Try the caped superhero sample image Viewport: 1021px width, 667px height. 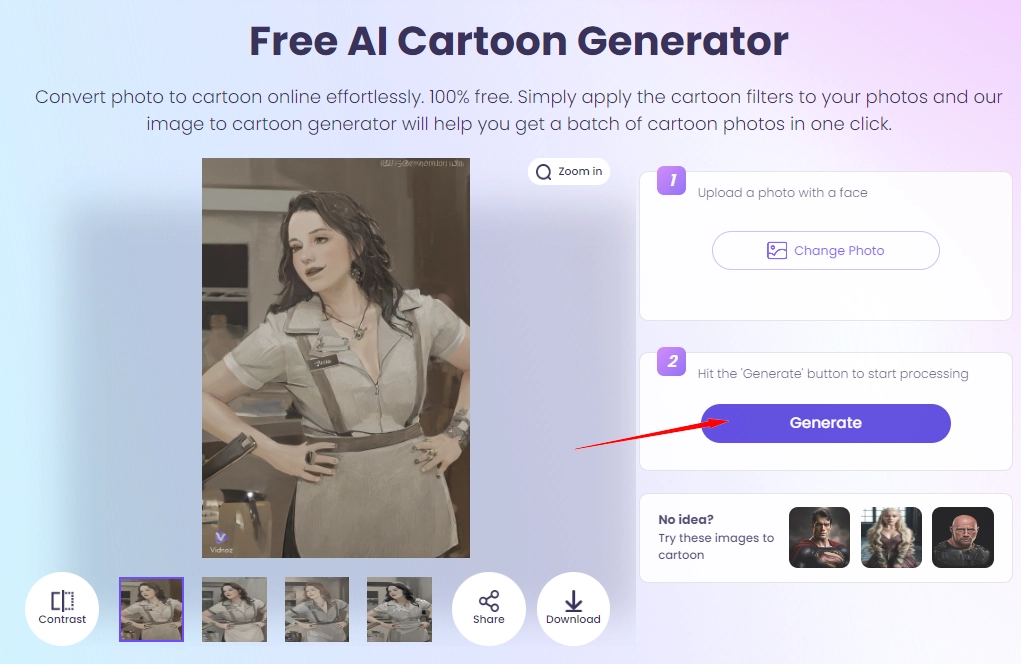819,538
